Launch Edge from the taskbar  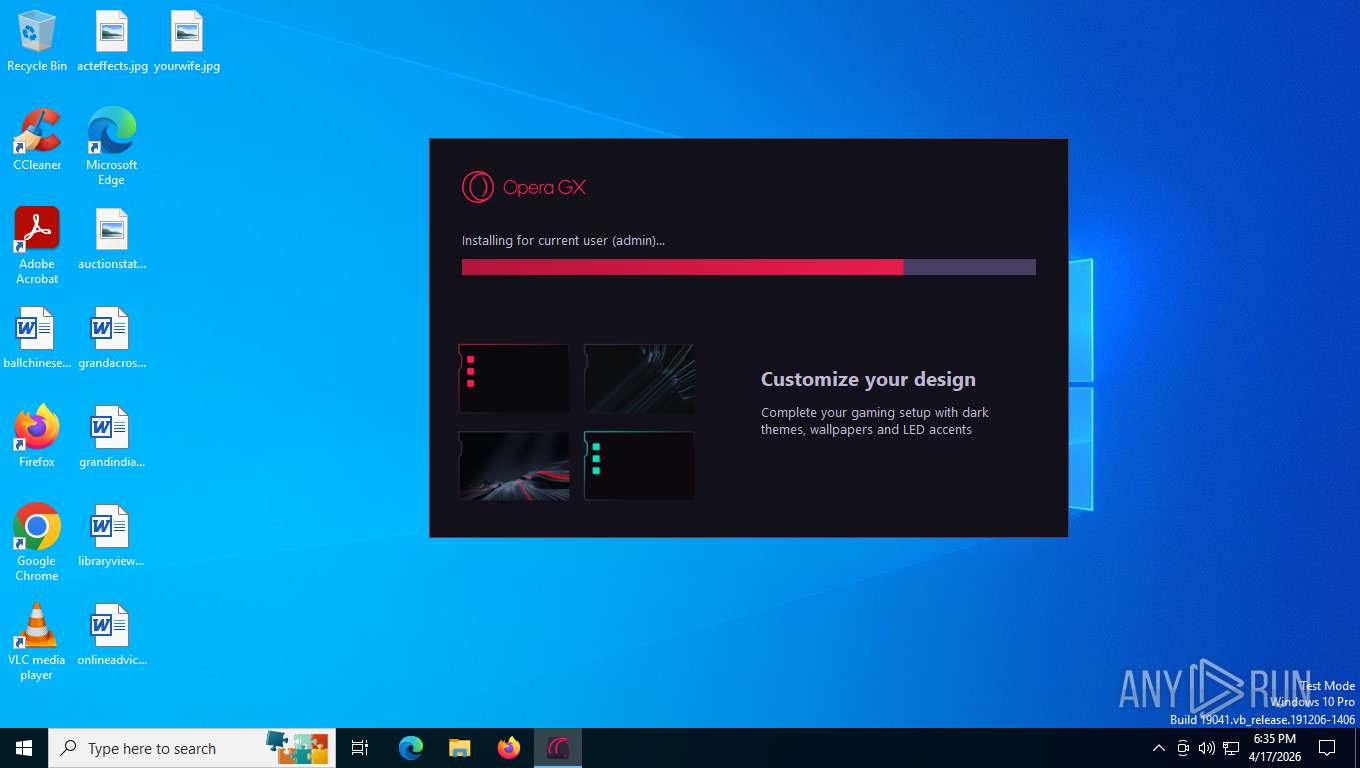tap(411, 748)
